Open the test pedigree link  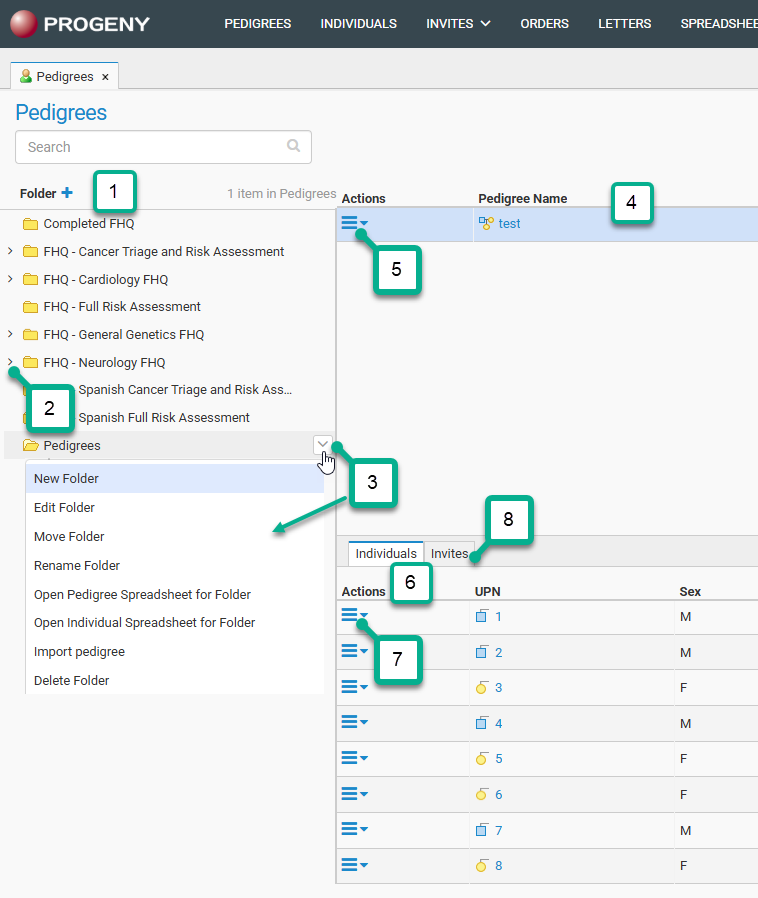click(510, 224)
